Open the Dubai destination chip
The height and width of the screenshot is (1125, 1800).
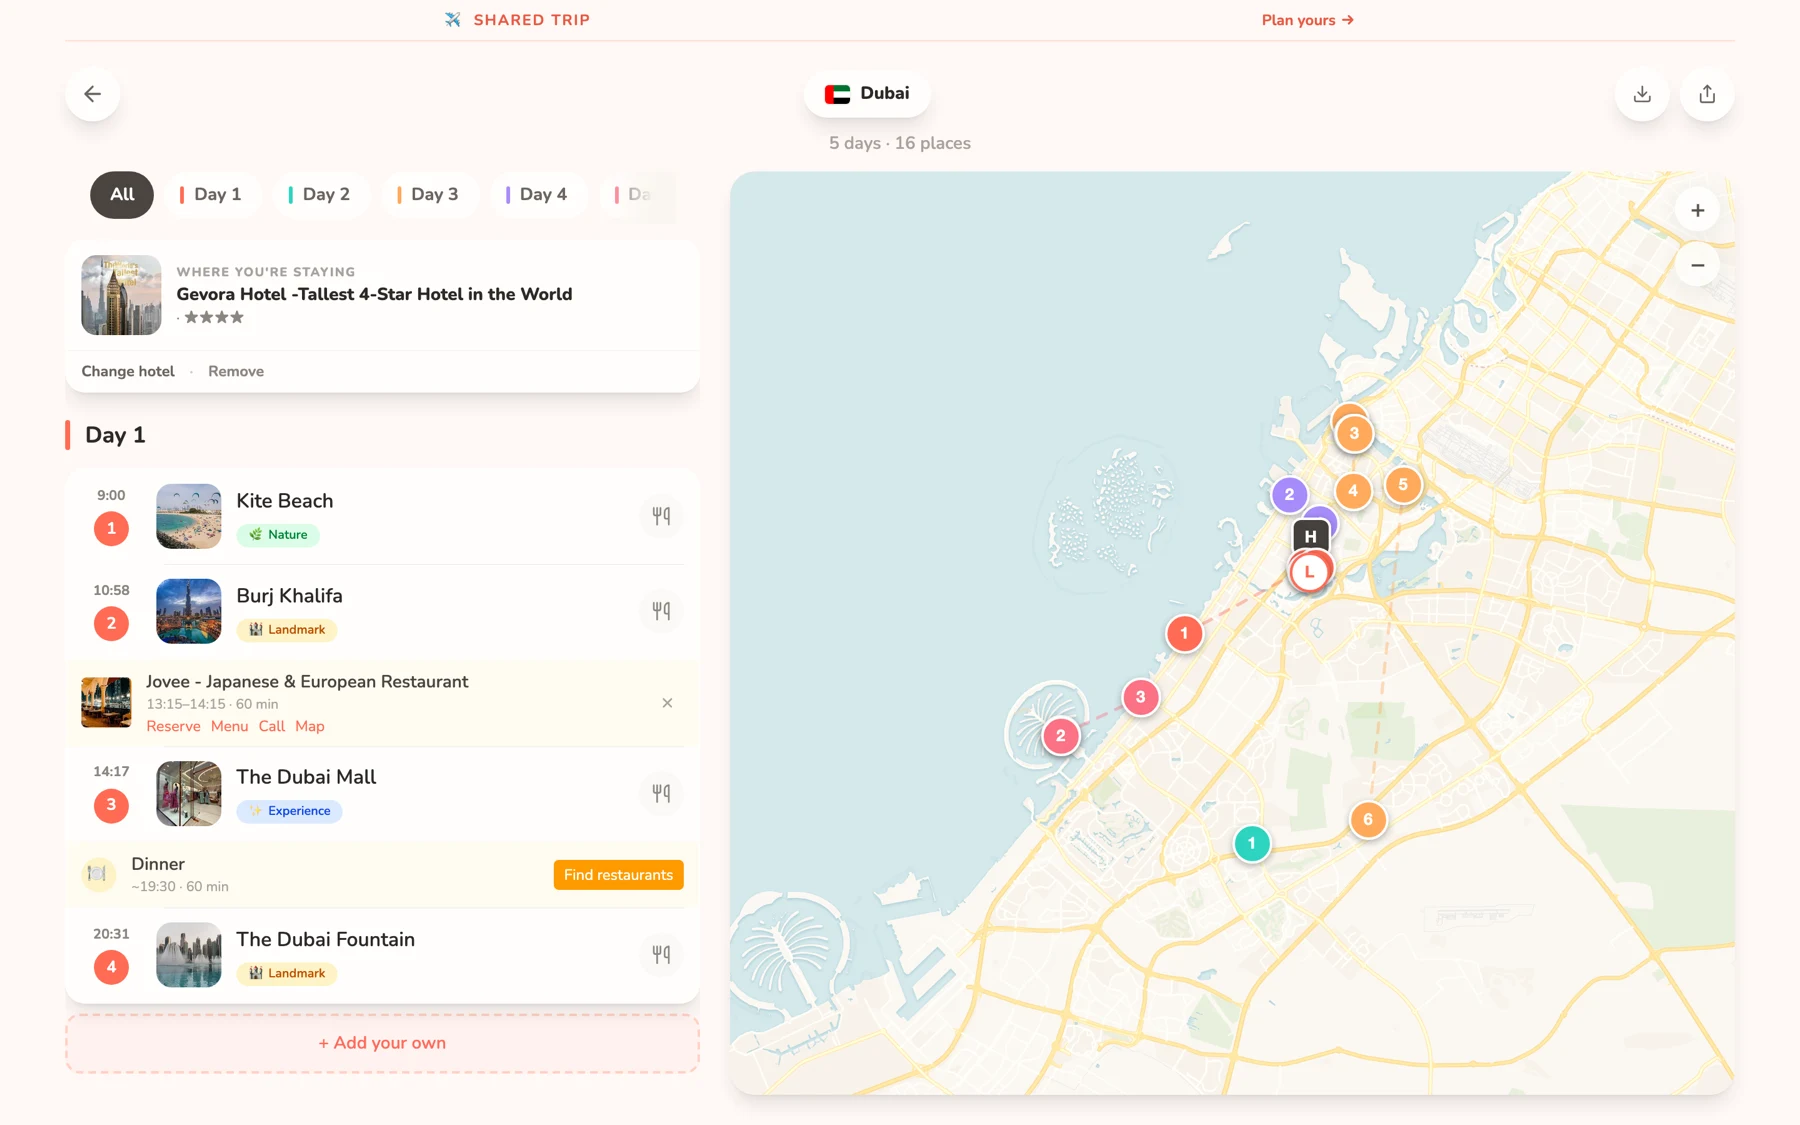tap(867, 93)
